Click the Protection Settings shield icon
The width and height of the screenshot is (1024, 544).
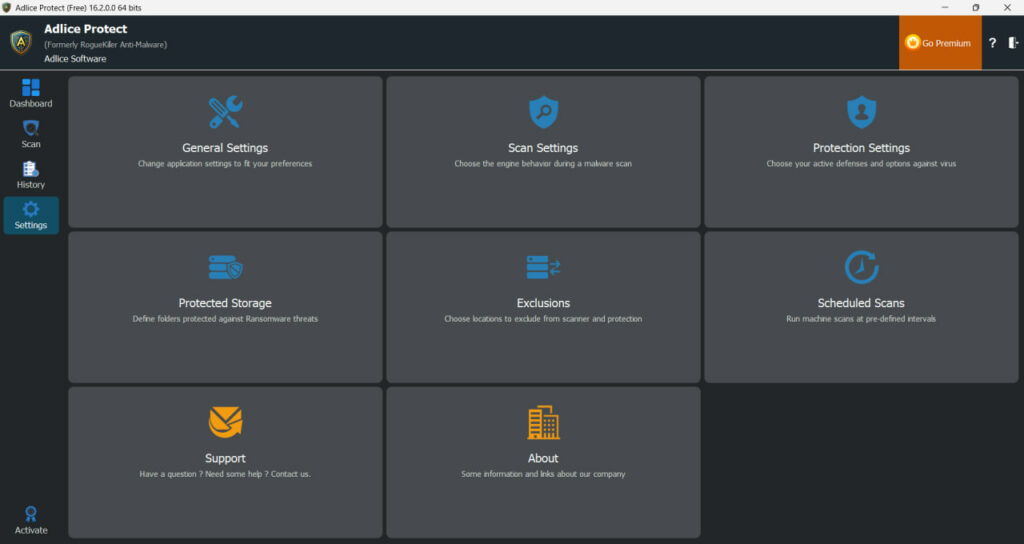click(861, 112)
